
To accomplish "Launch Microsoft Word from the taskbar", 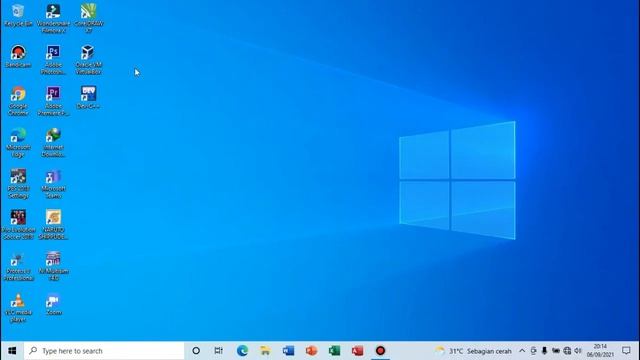I will tap(288, 351).
